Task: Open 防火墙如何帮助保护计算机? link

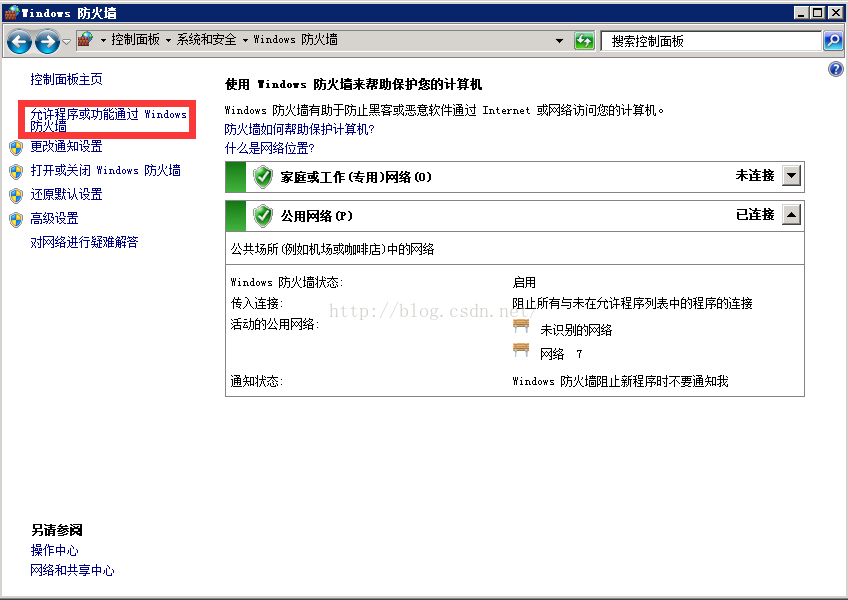Action: (x=299, y=129)
